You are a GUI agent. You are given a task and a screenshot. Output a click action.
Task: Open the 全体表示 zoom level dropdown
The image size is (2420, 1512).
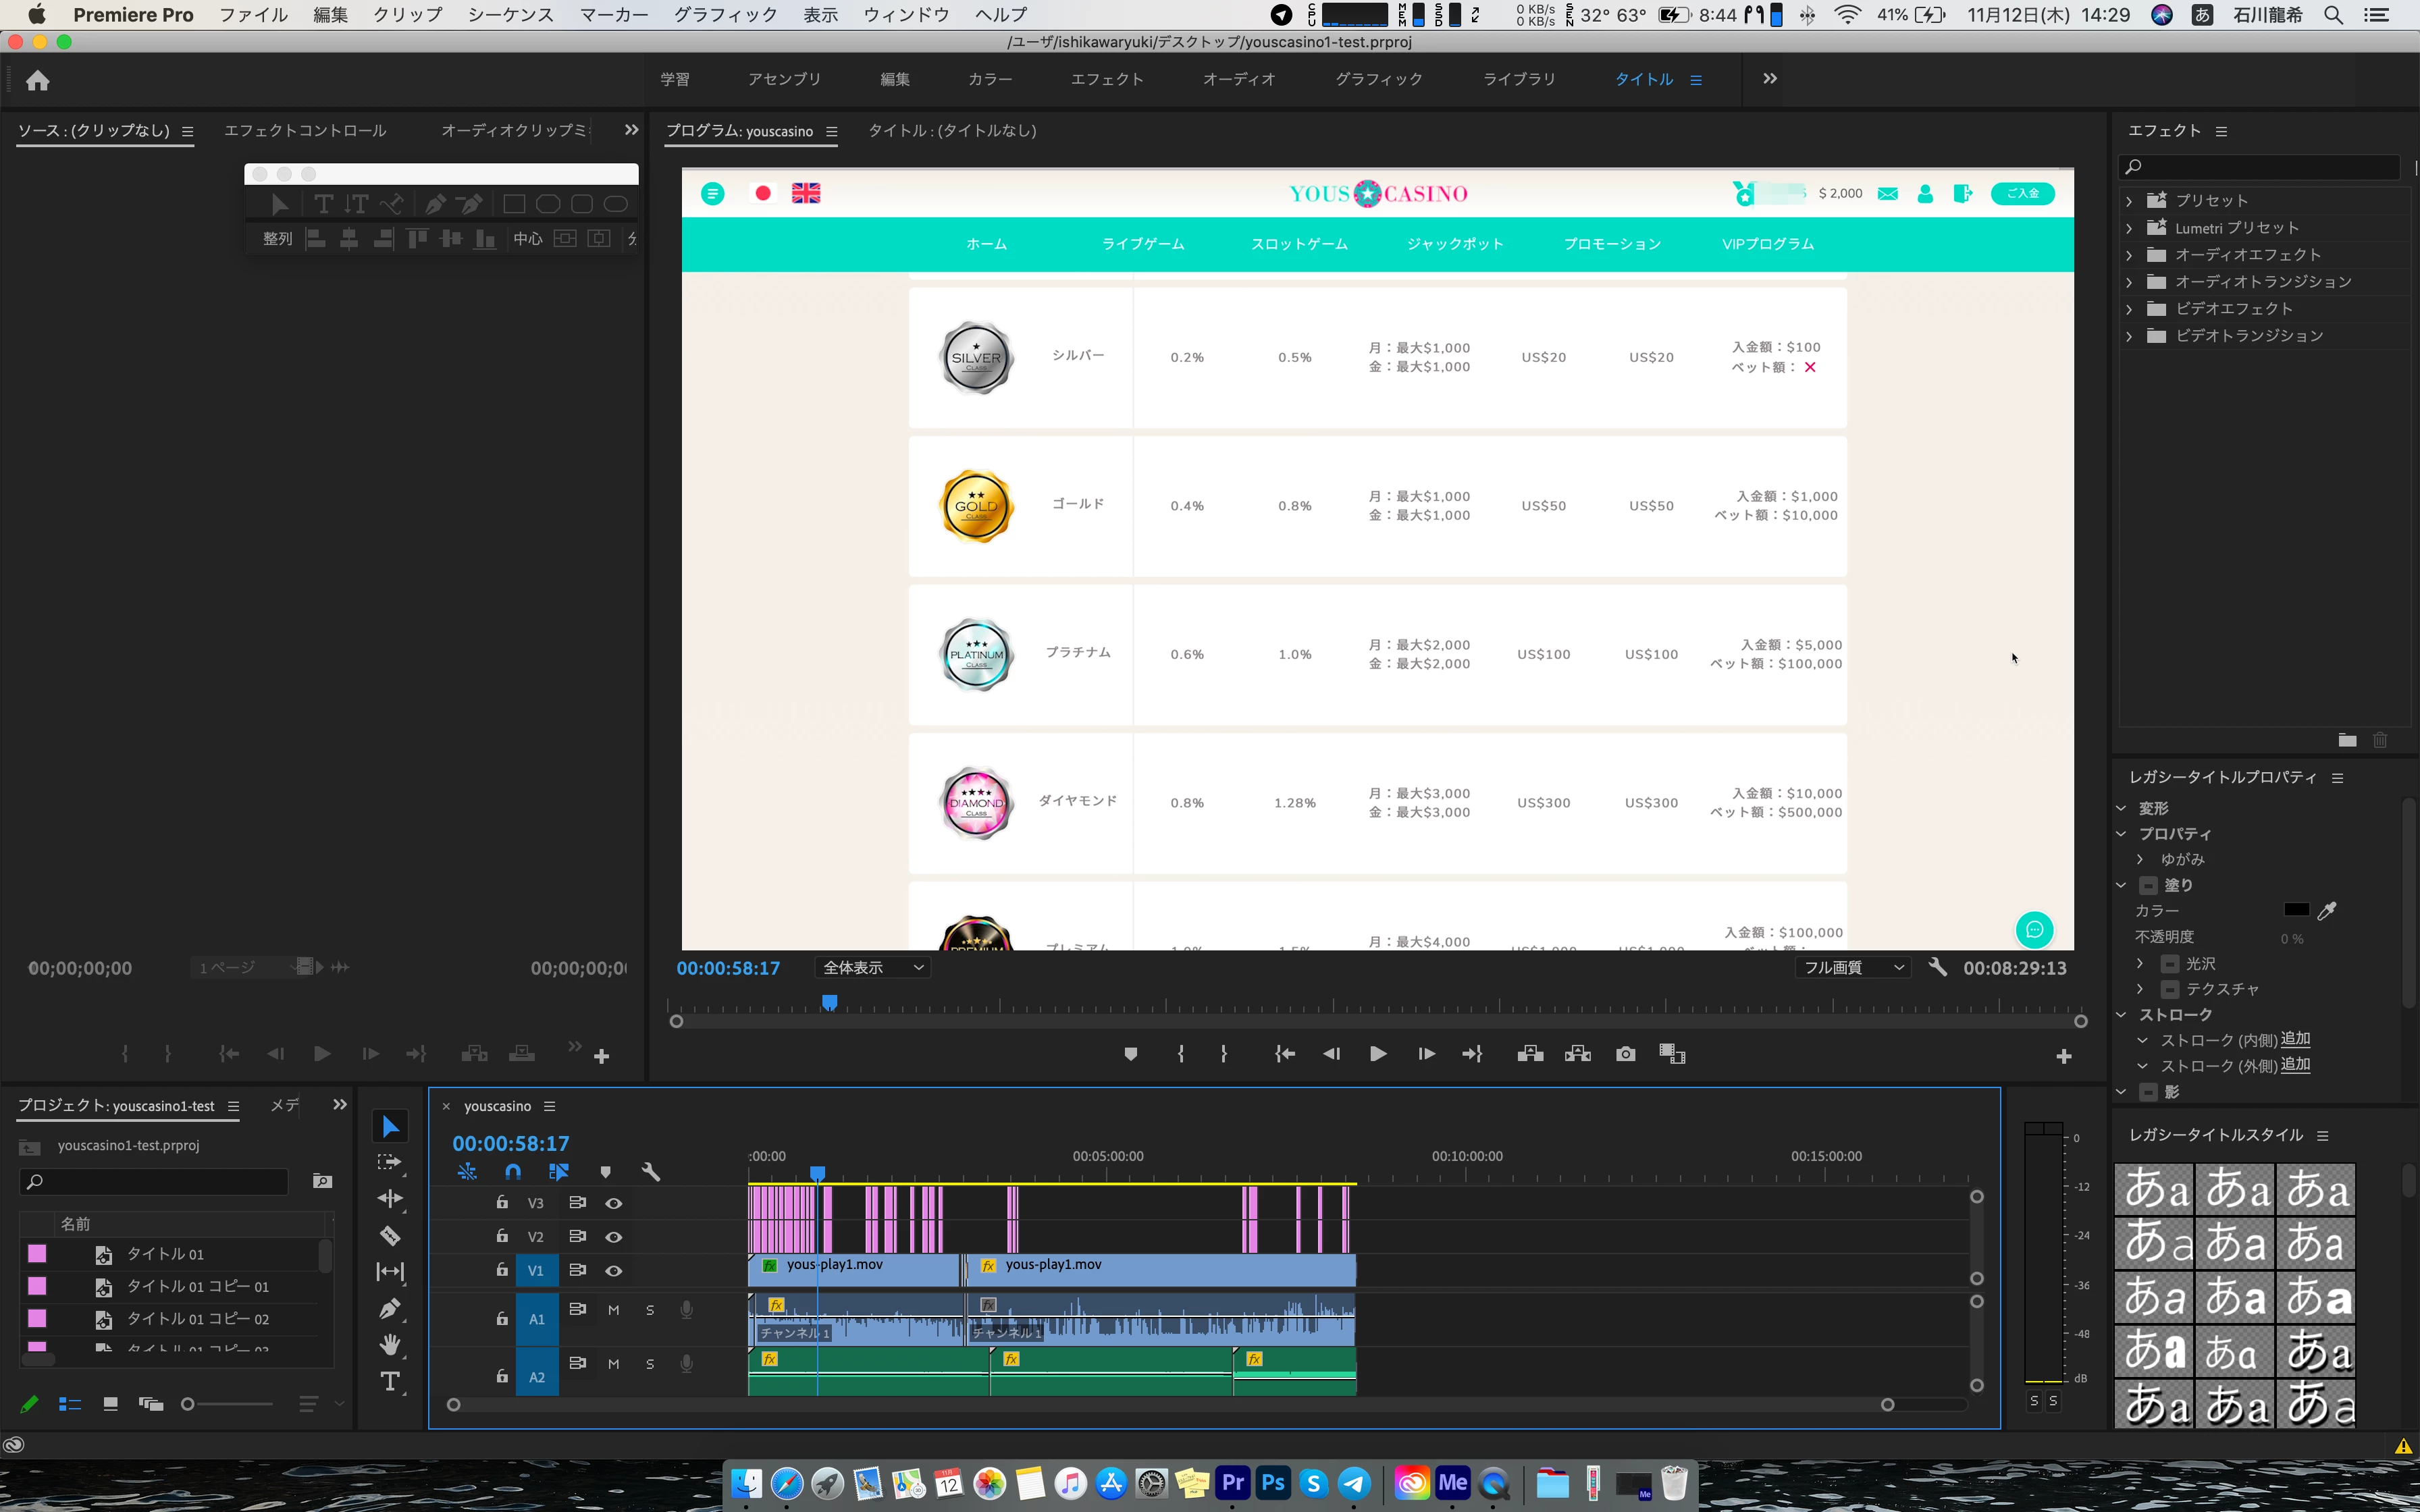pos(872,967)
